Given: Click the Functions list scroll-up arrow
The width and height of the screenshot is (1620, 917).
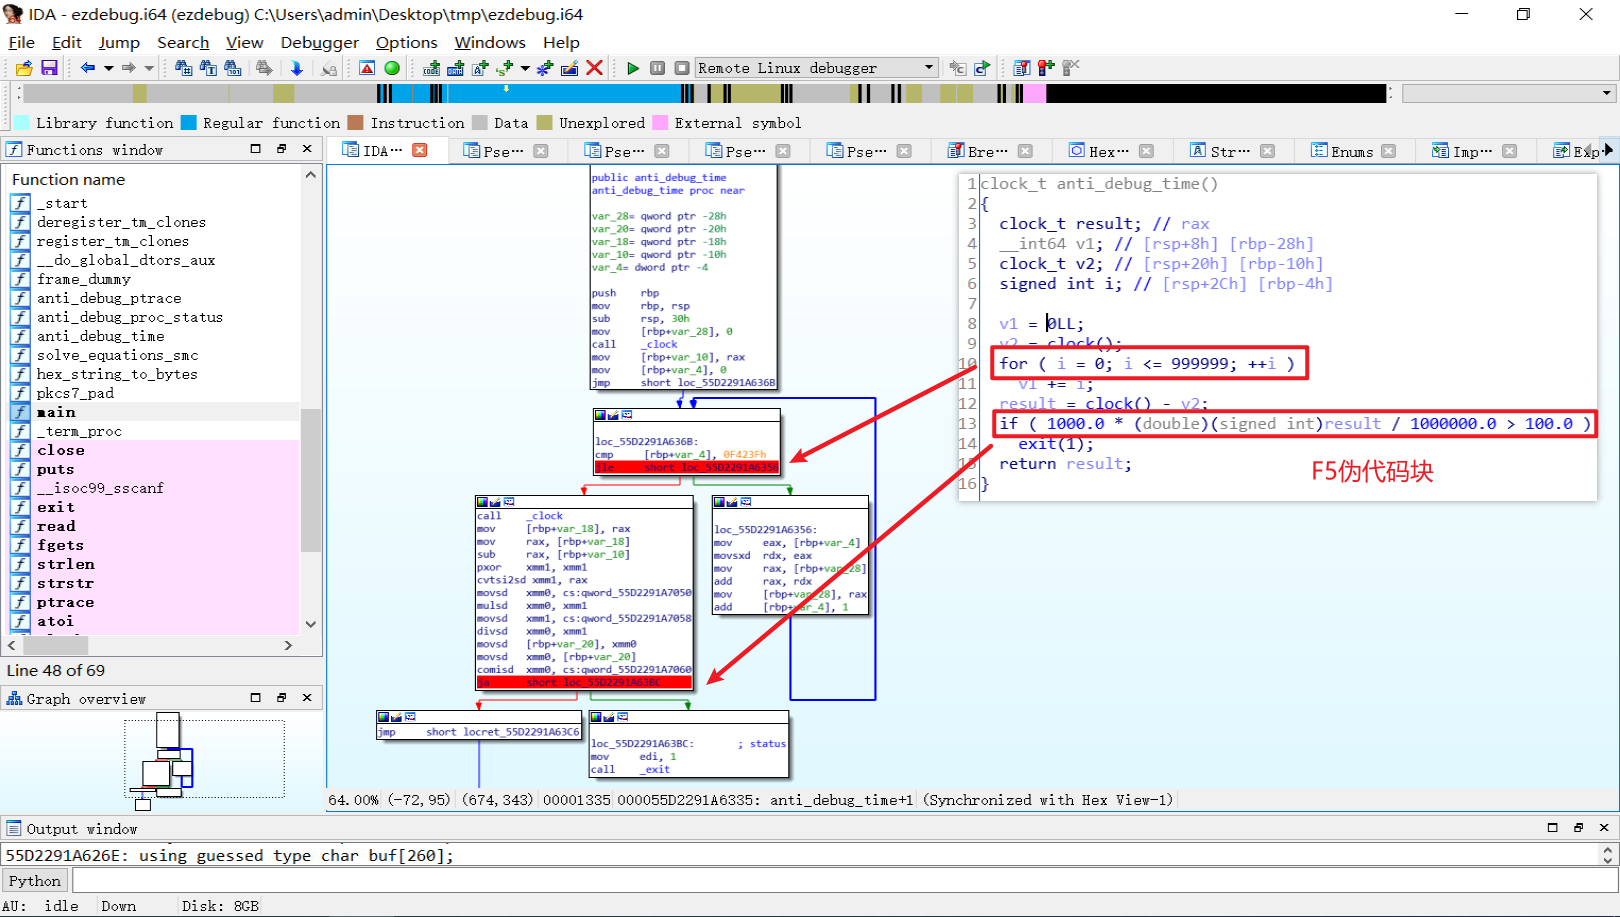Looking at the screenshot, I should point(311,175).
